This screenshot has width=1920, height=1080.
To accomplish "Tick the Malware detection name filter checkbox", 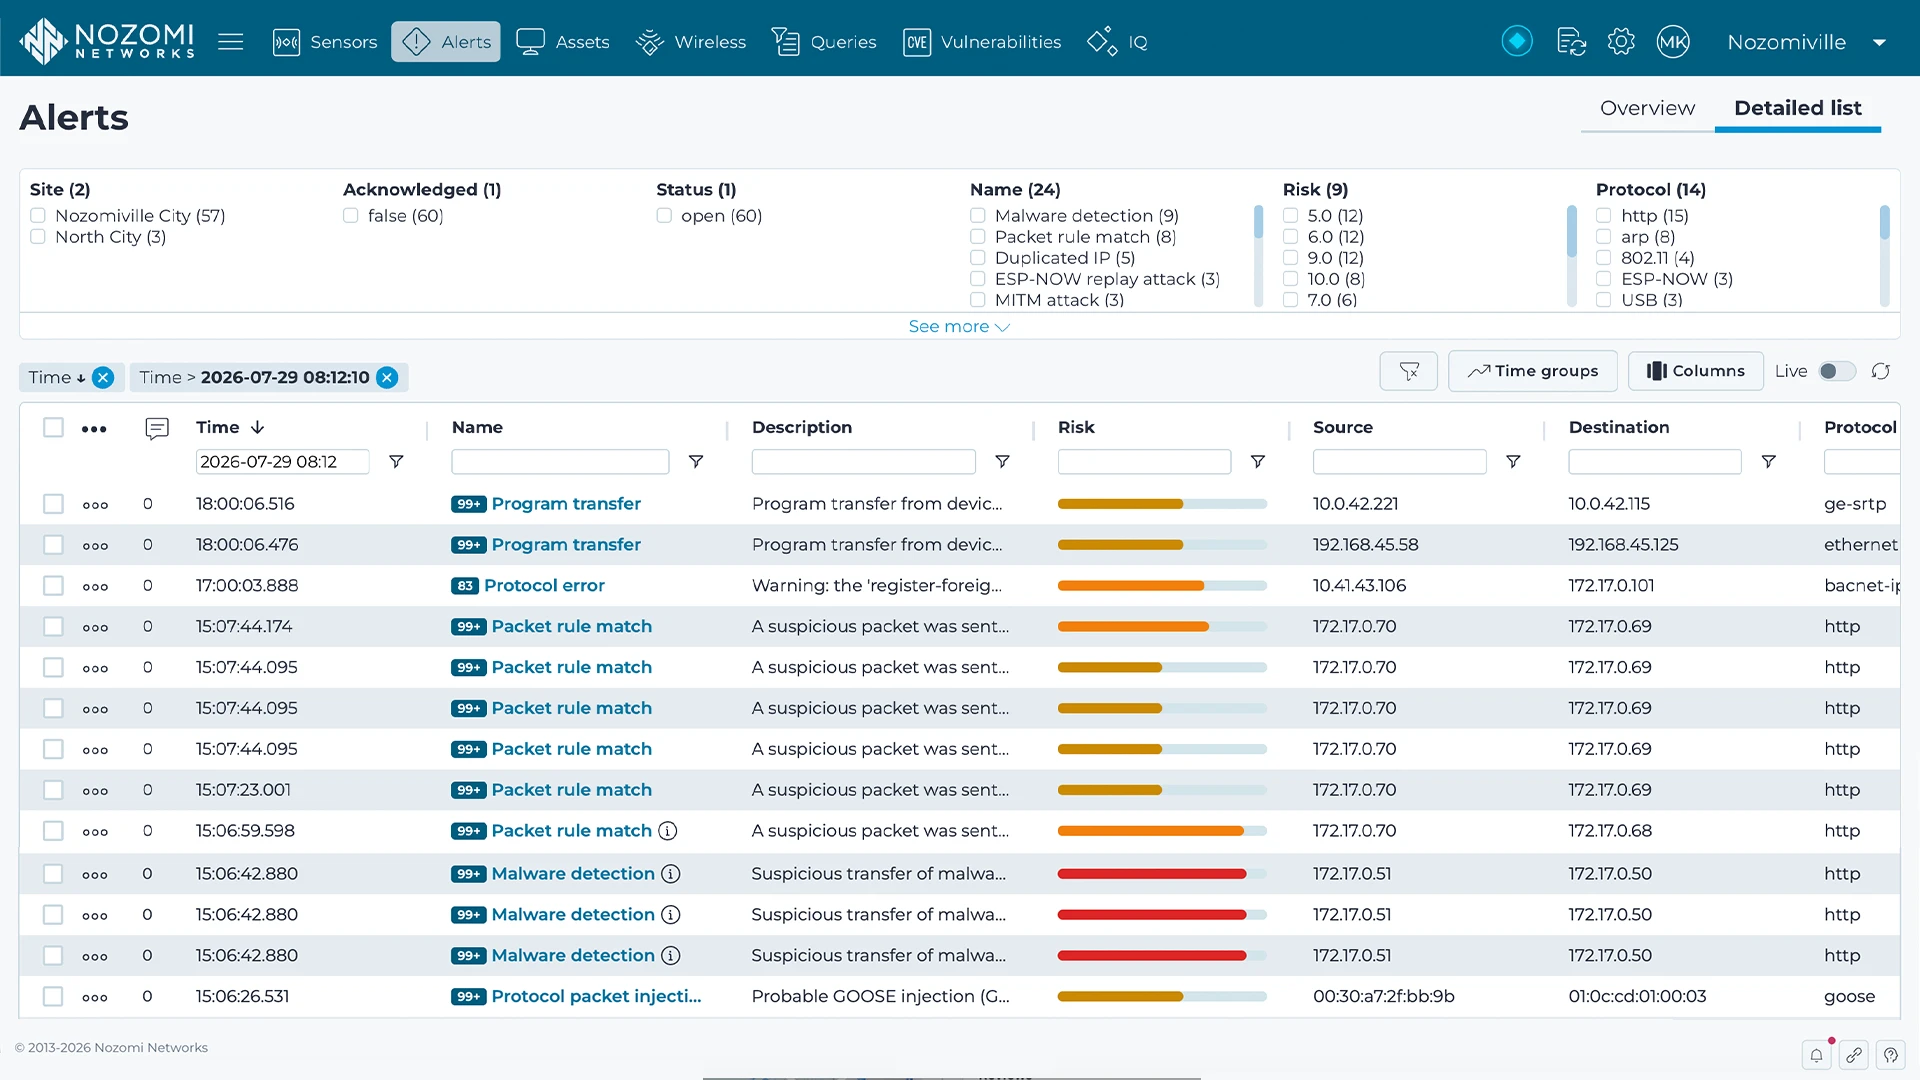I will point(978,216).
